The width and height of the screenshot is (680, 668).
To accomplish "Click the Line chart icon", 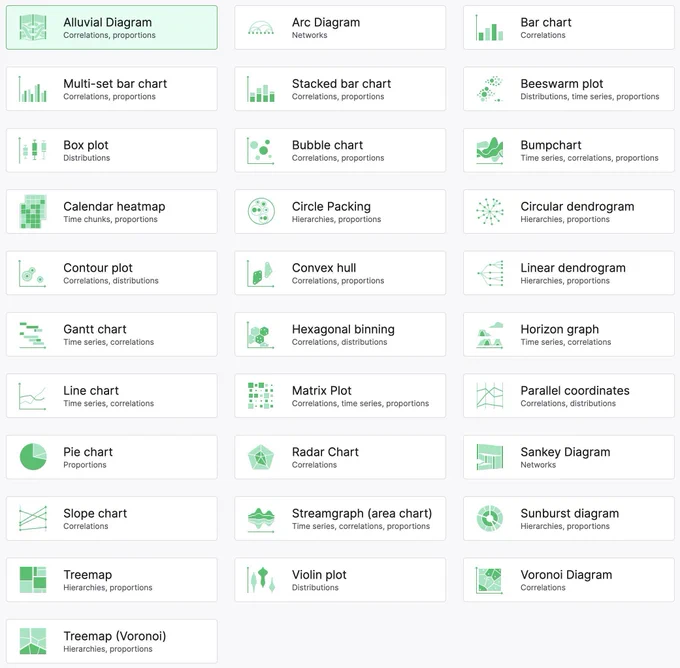I will tap(33, 396).
